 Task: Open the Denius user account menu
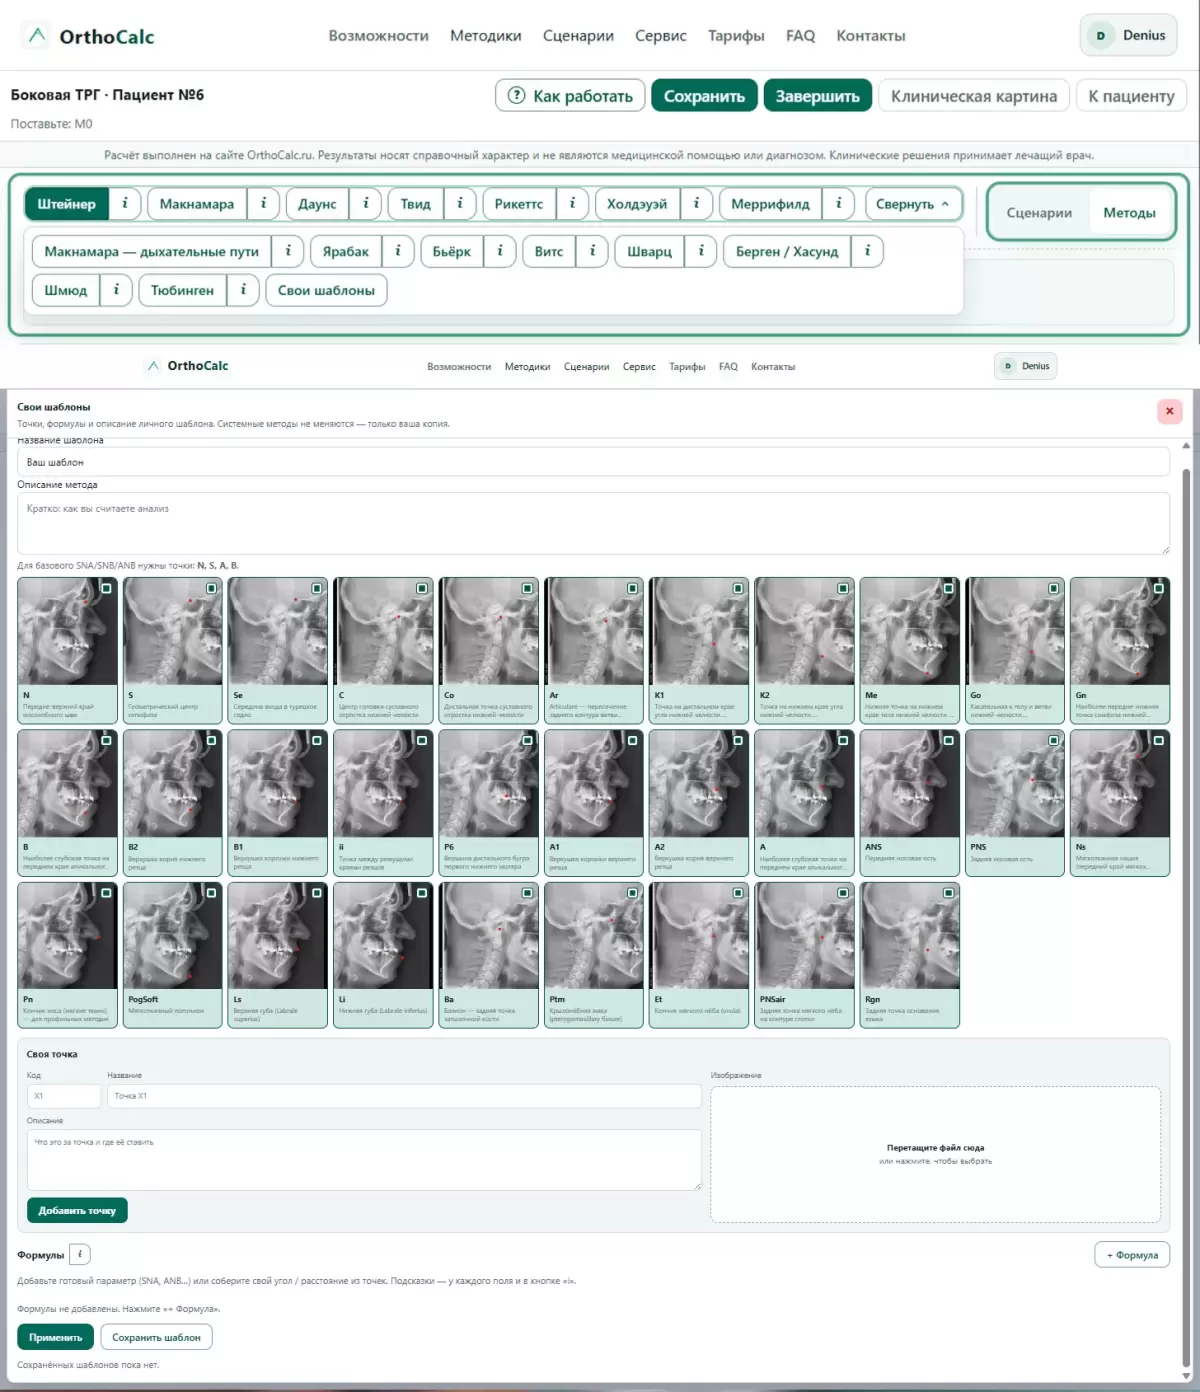(1129, 35)
